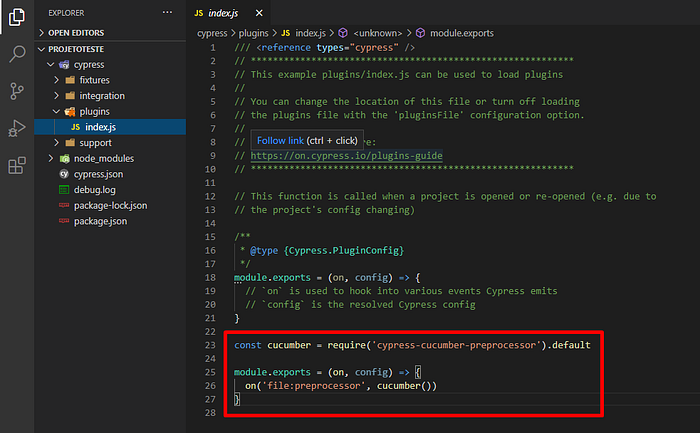Expand the integration folder chevron
The height and width of the screenshot is (433, 700).
(x=56, y=96)
